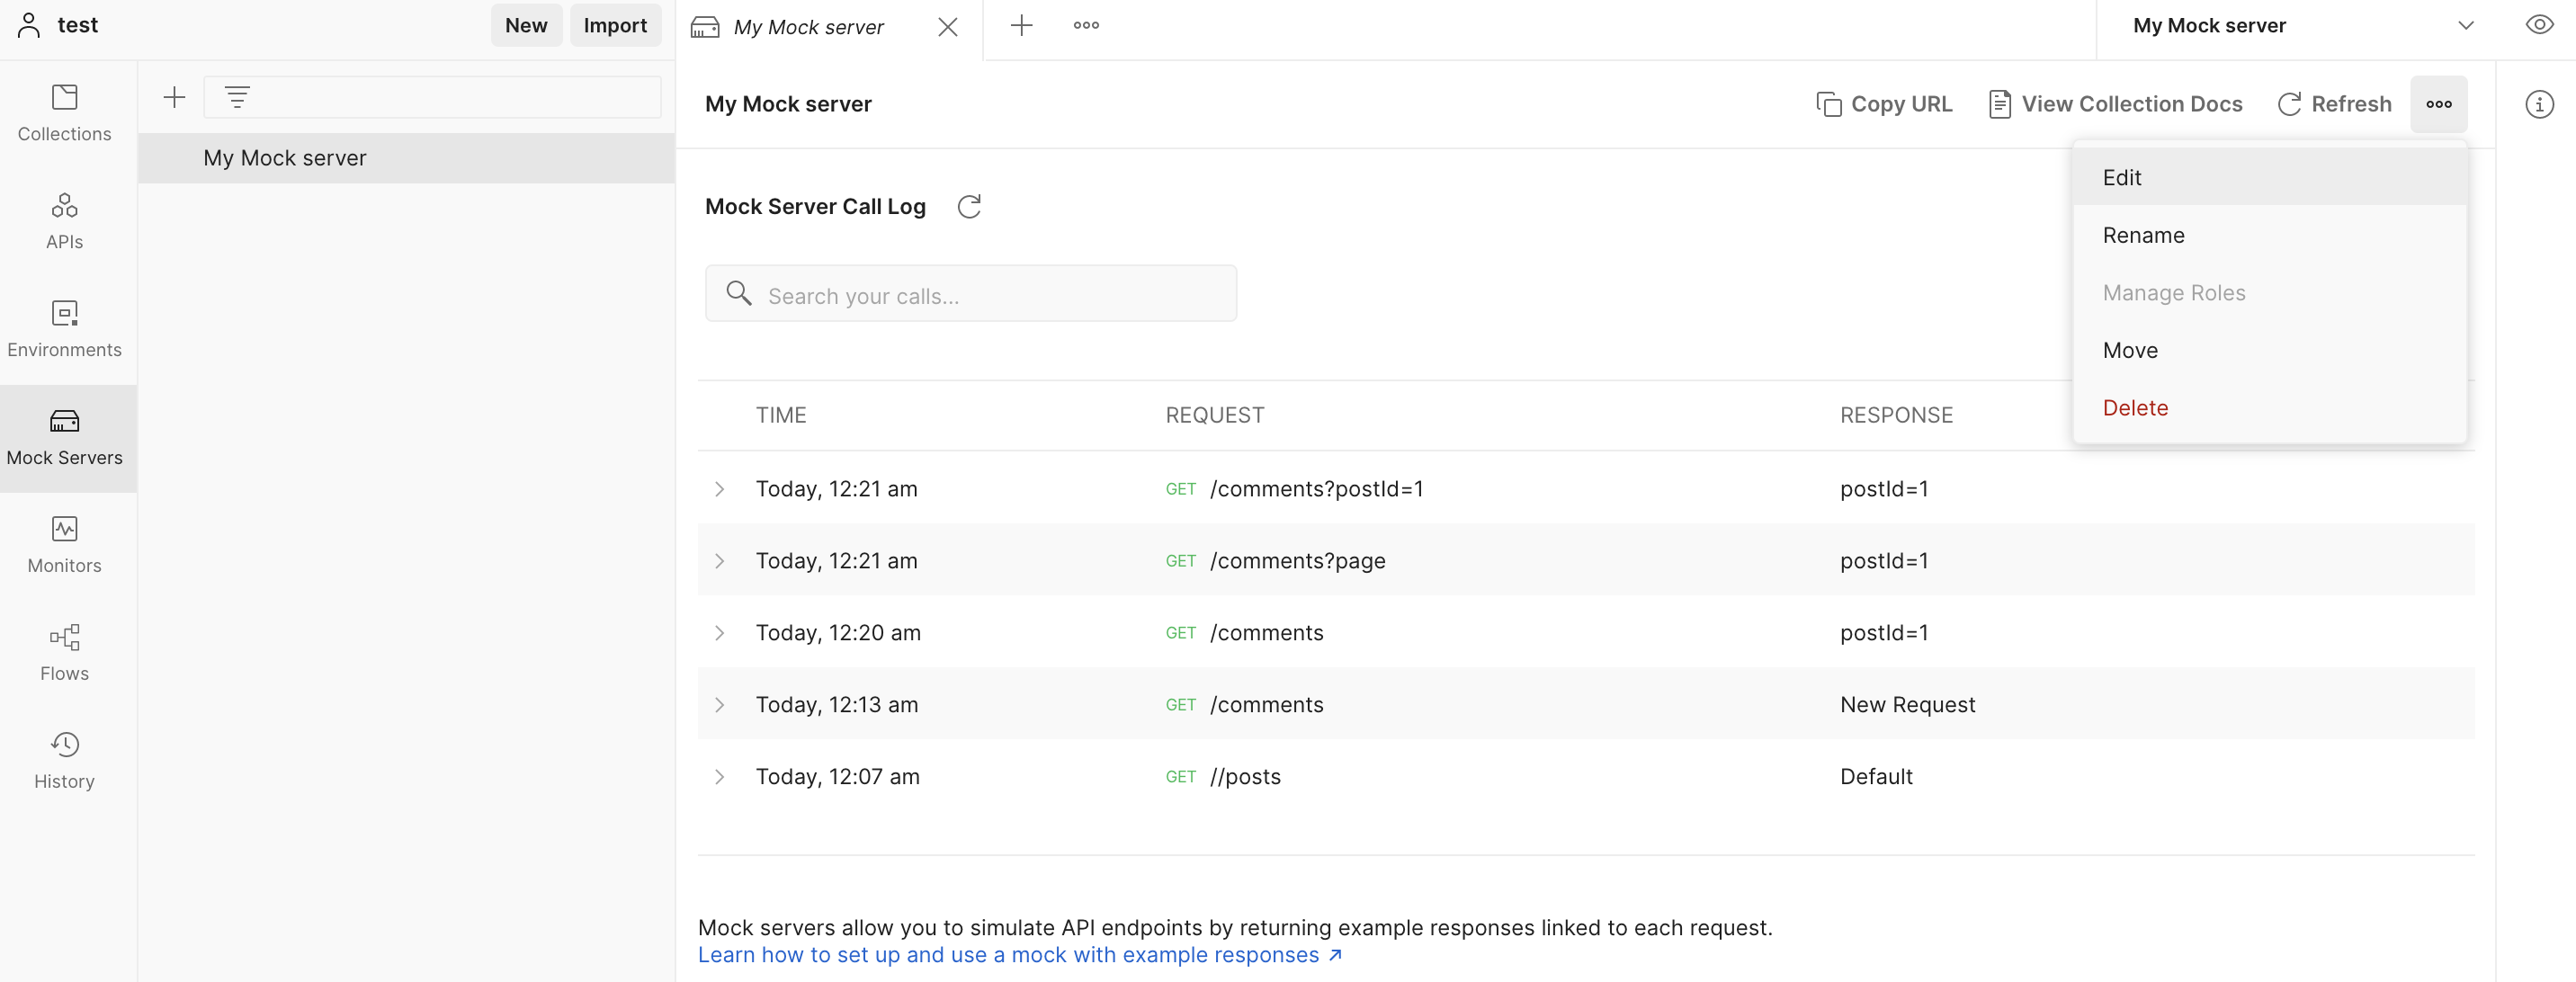Expand the //posts call log row

719,777
